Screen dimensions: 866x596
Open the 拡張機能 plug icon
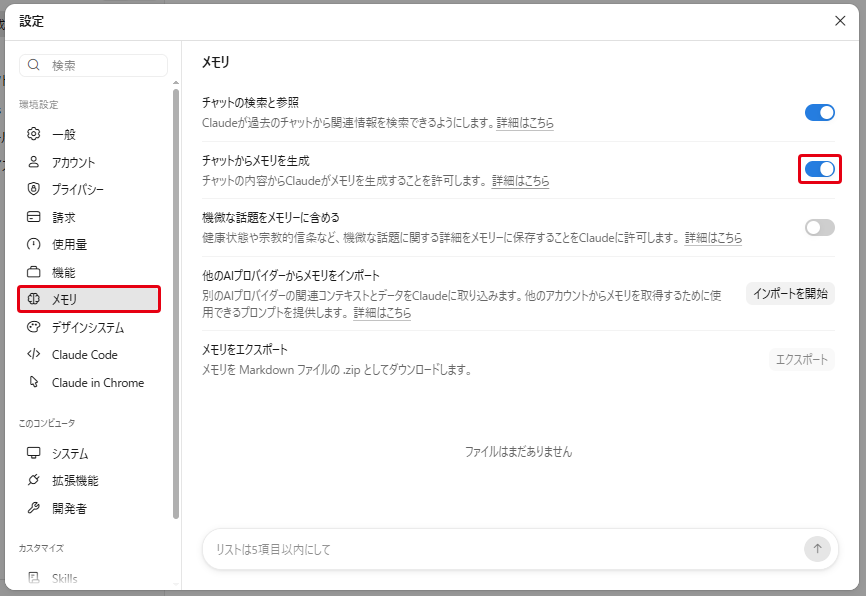[34, 480]
